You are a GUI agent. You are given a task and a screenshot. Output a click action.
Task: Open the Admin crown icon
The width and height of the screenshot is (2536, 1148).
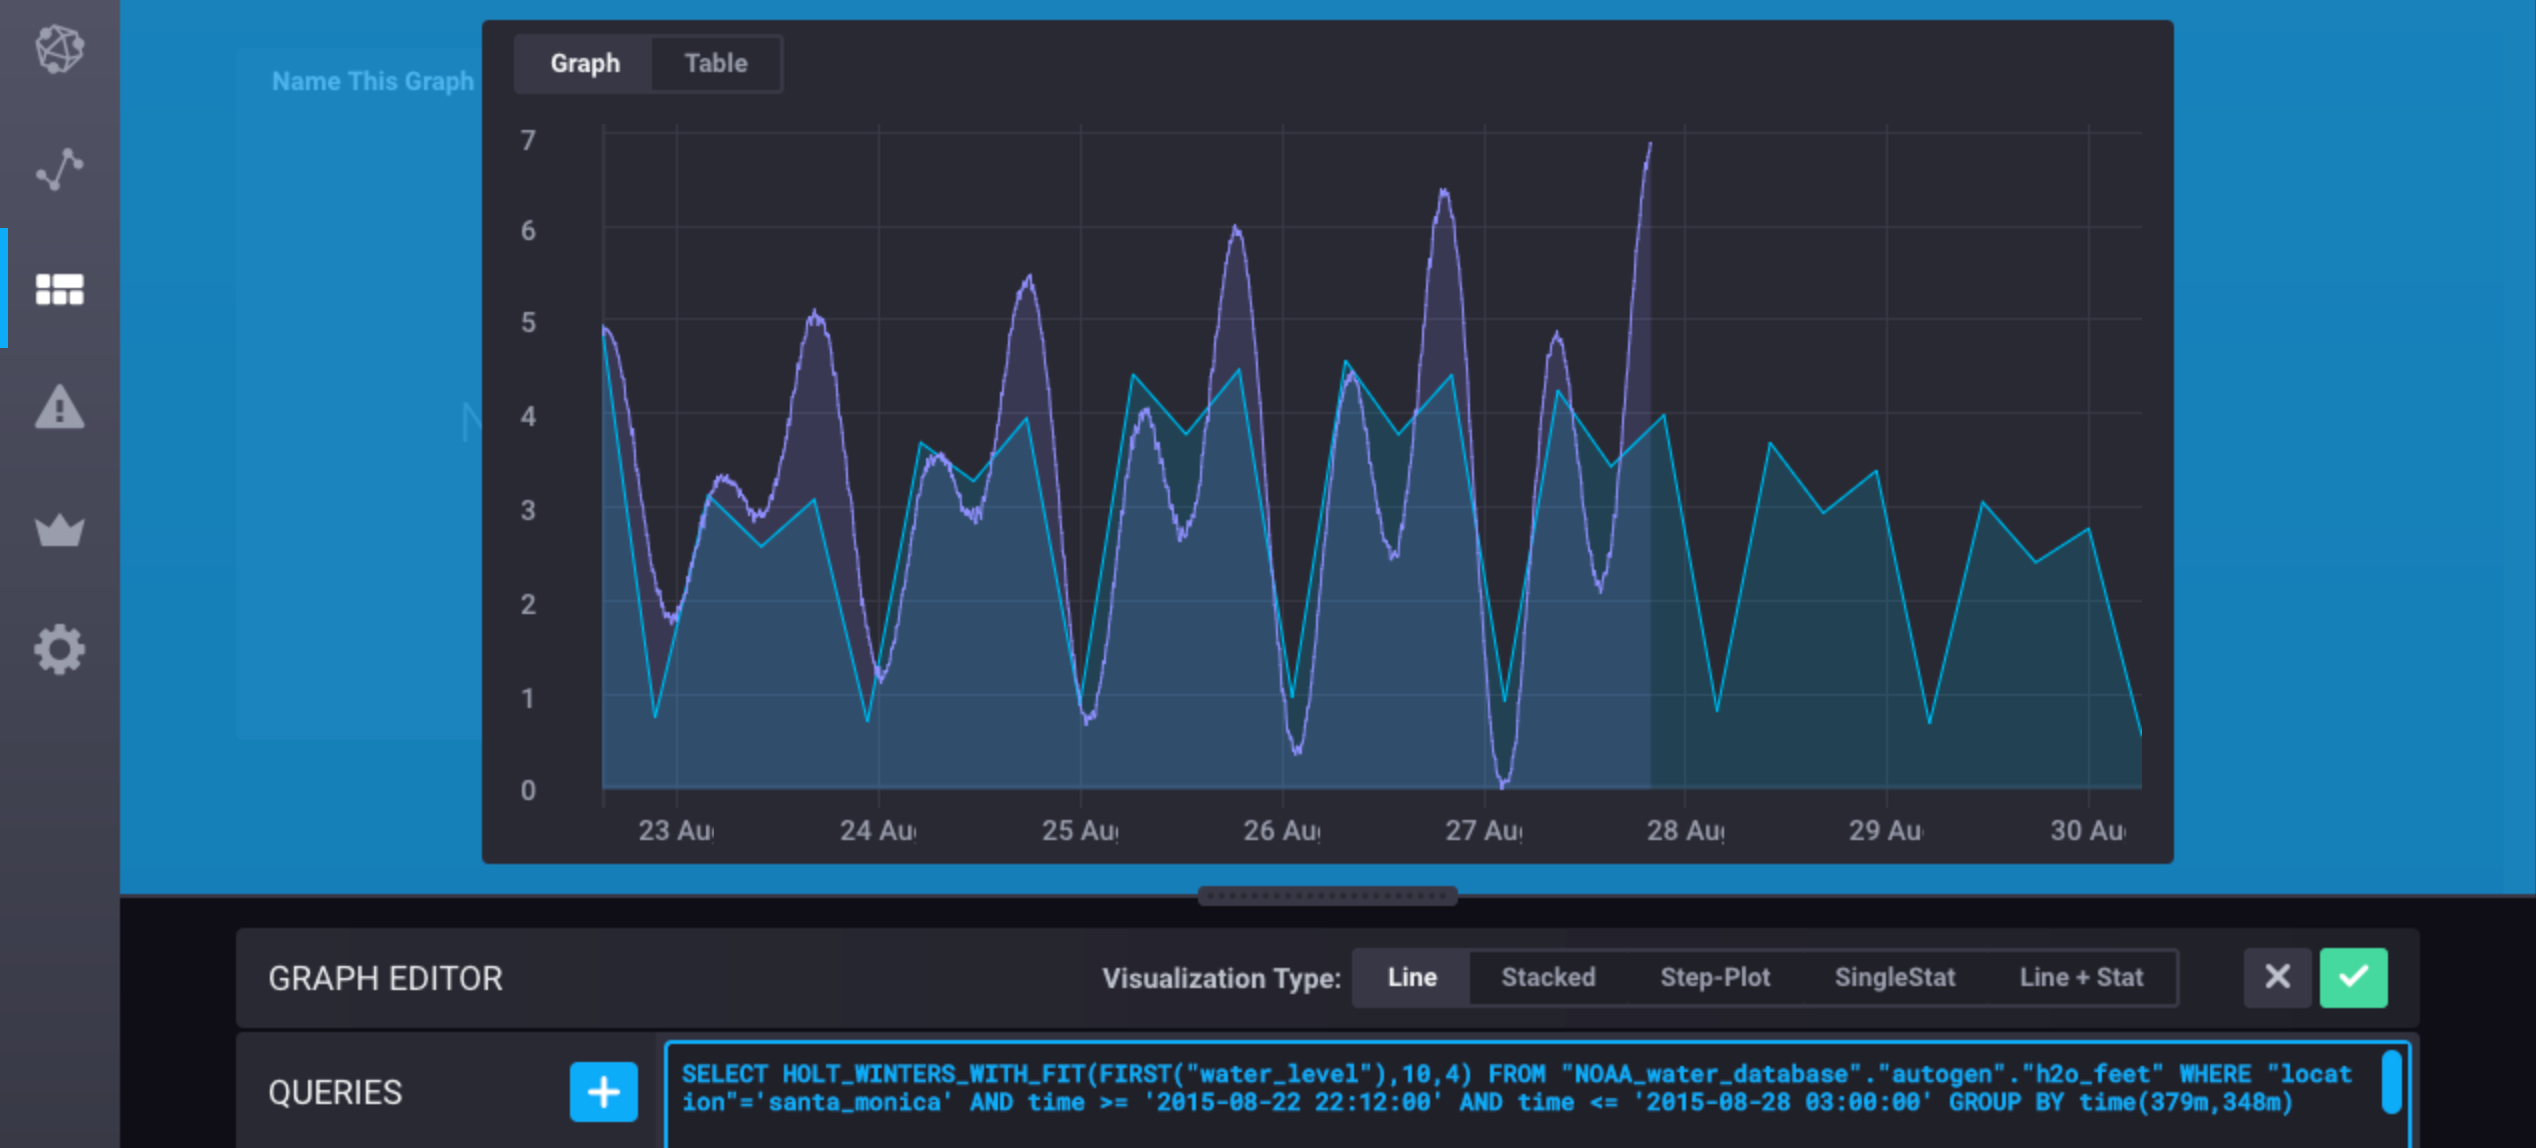pos(59,529)
